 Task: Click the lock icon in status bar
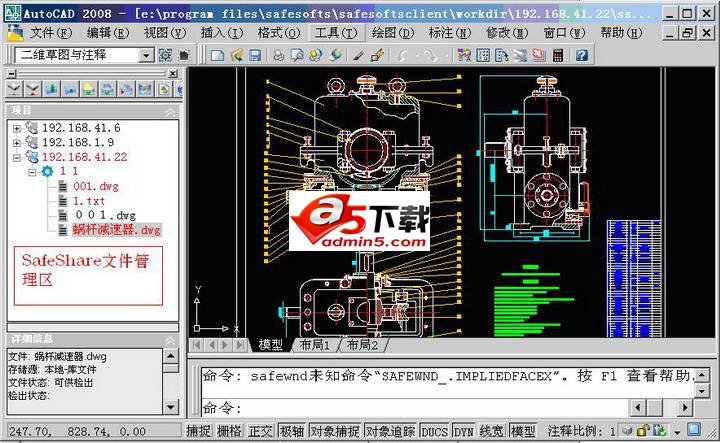(645, 431)
